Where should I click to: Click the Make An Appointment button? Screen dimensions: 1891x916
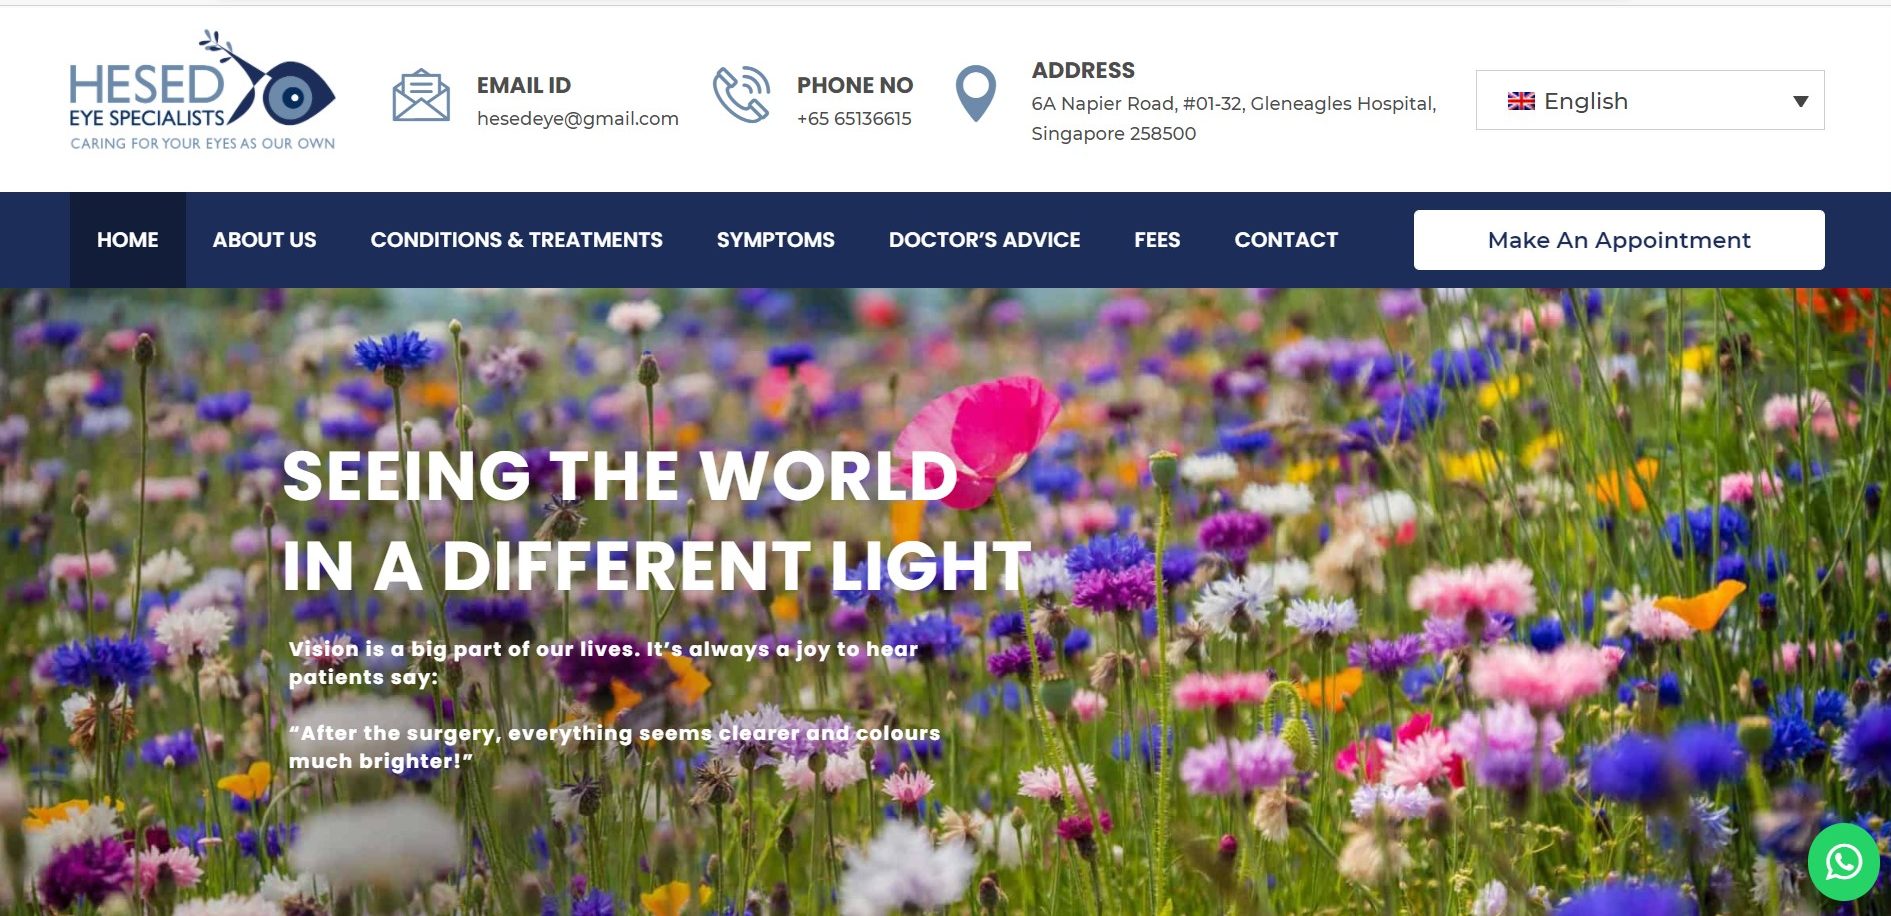click(1619, 240)
